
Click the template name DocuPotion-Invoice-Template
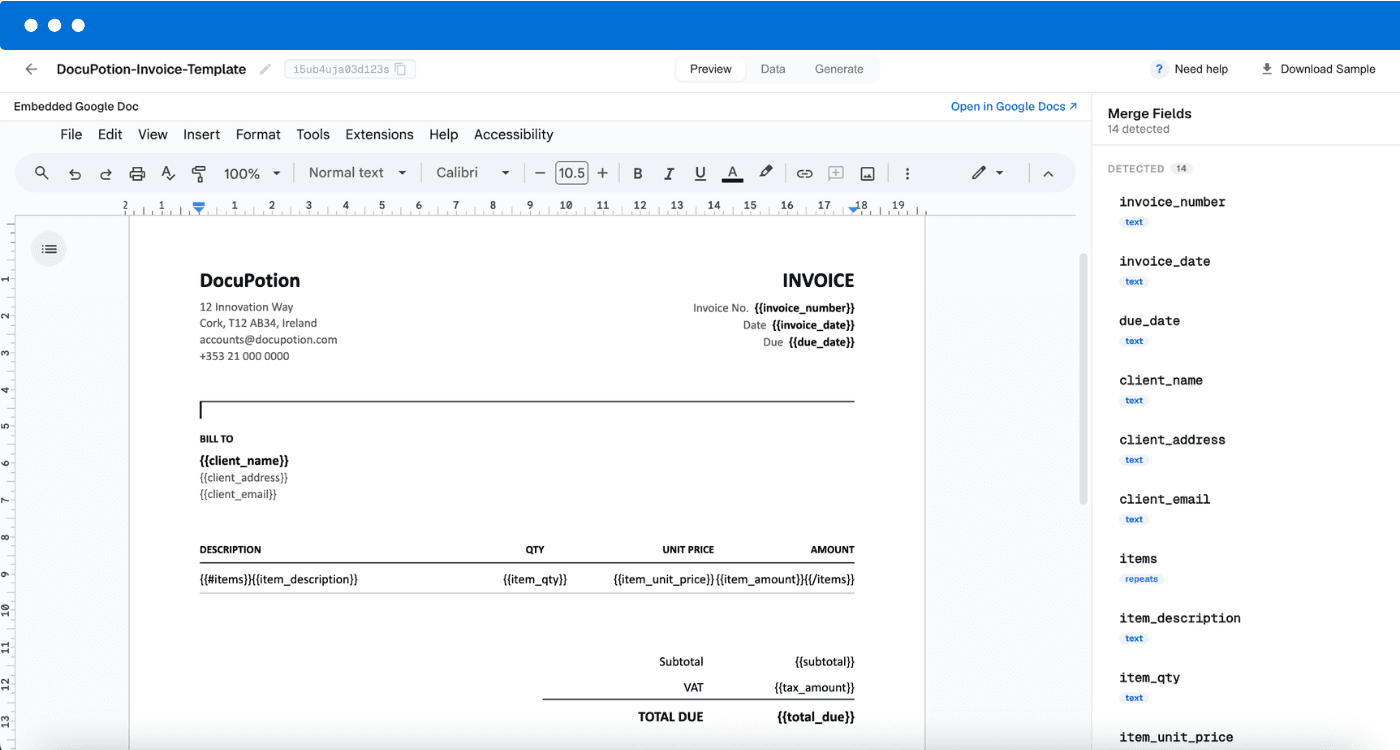coord(151,69)
